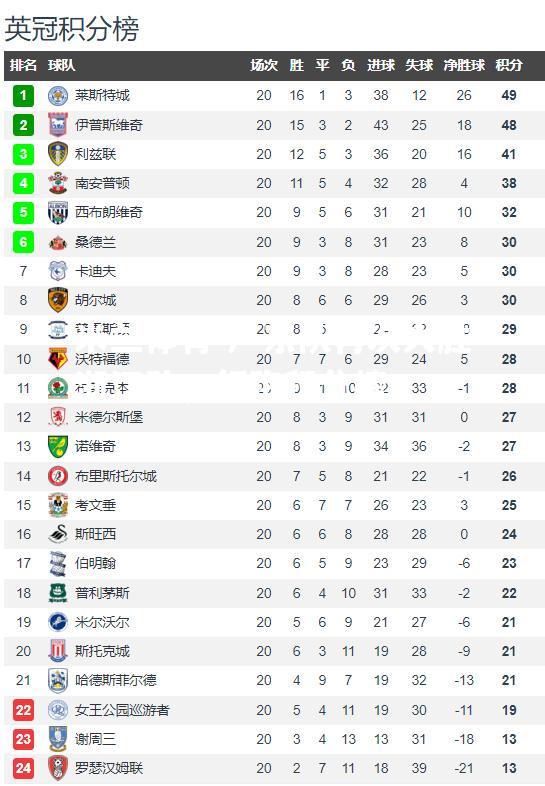This screenshot has width=545, height=786.
Task: Click the 西布朗维奇 club badge
Action: pyautogui.click(x=58, y=213)
